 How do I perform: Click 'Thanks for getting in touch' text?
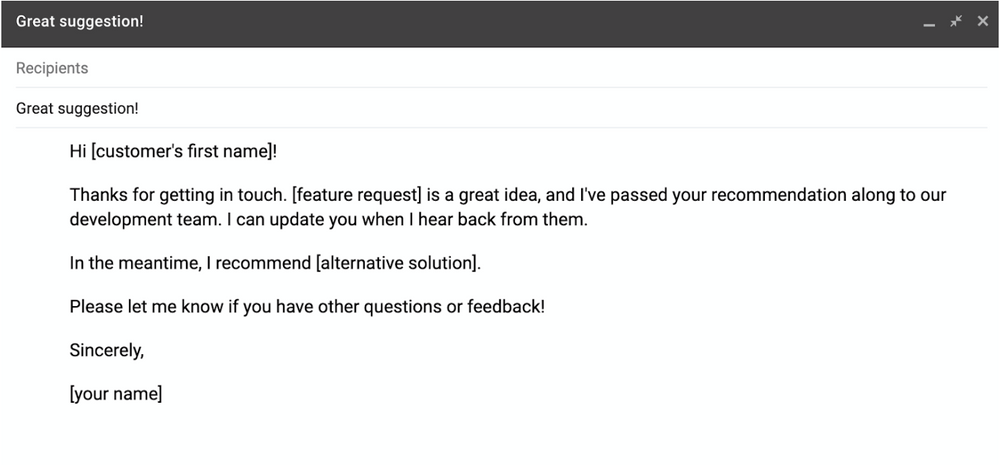pyautogui.click(x=178, y=195)
